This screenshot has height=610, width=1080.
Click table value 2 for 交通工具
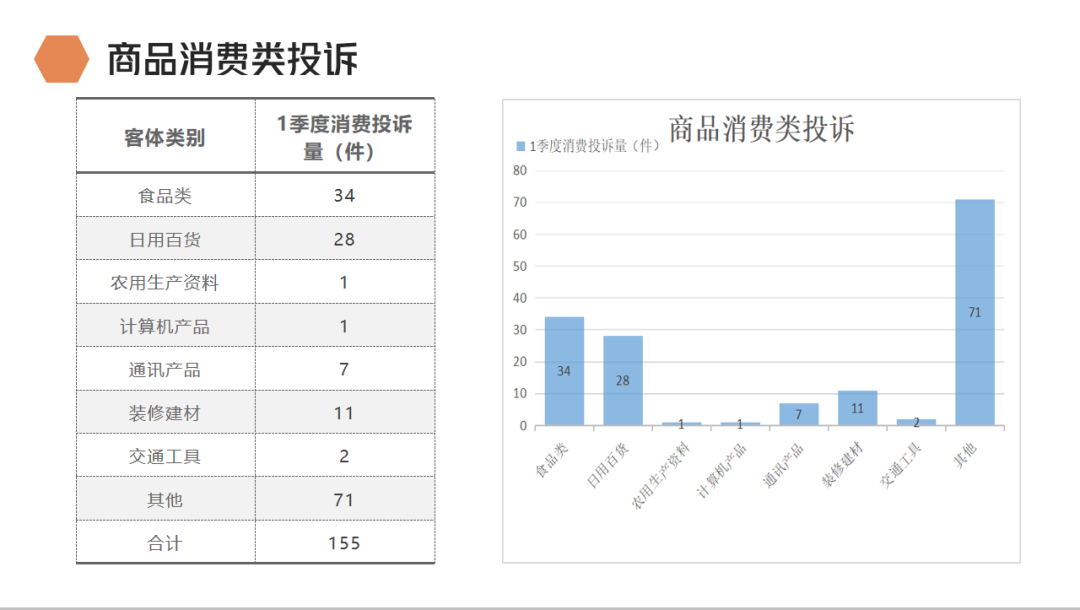(x=344, y=456)
